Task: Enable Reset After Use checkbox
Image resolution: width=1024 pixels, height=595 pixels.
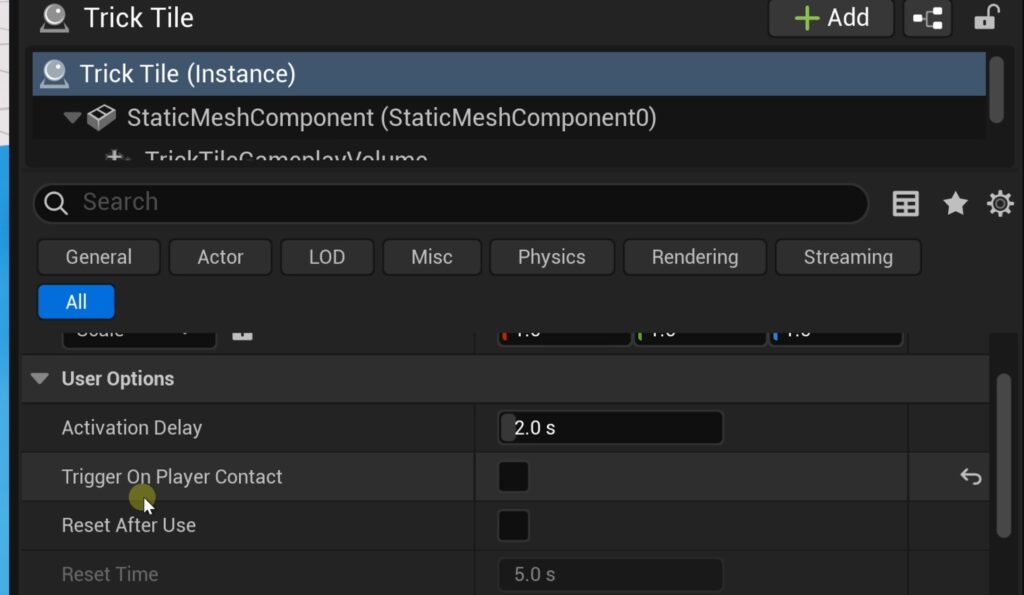Action: pyautogui.click(x=514, y=525)
